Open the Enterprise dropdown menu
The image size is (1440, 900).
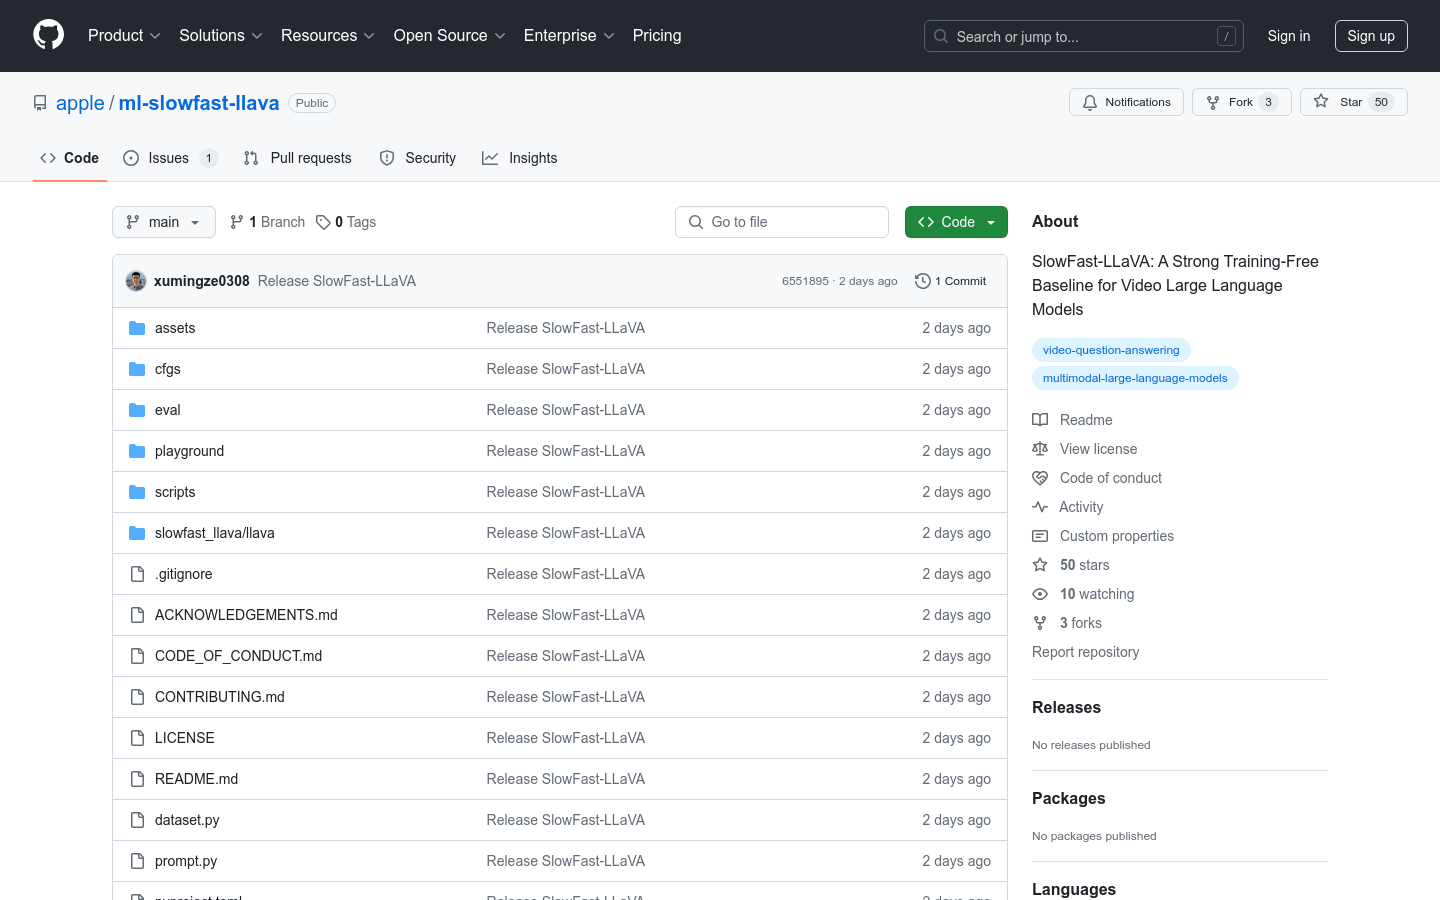click(x=569, y=36)
